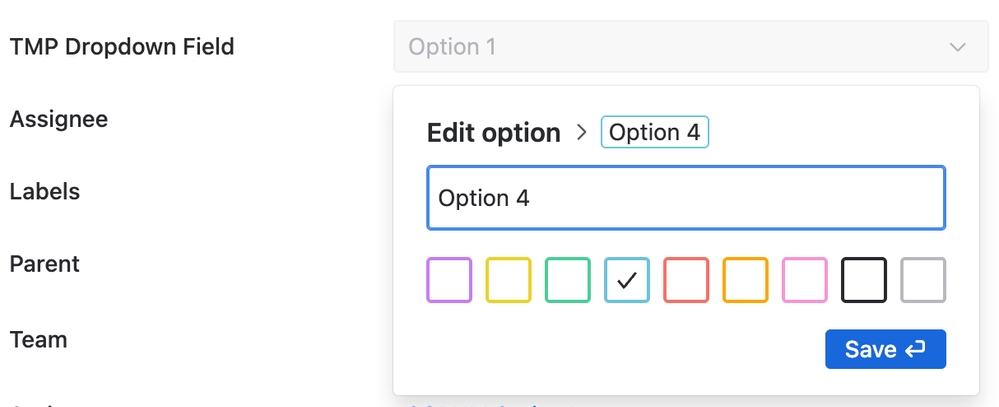Click the dropdown chevron arrow icon
Viewport: 999px width, 407px height.
(x=958, y=47)
